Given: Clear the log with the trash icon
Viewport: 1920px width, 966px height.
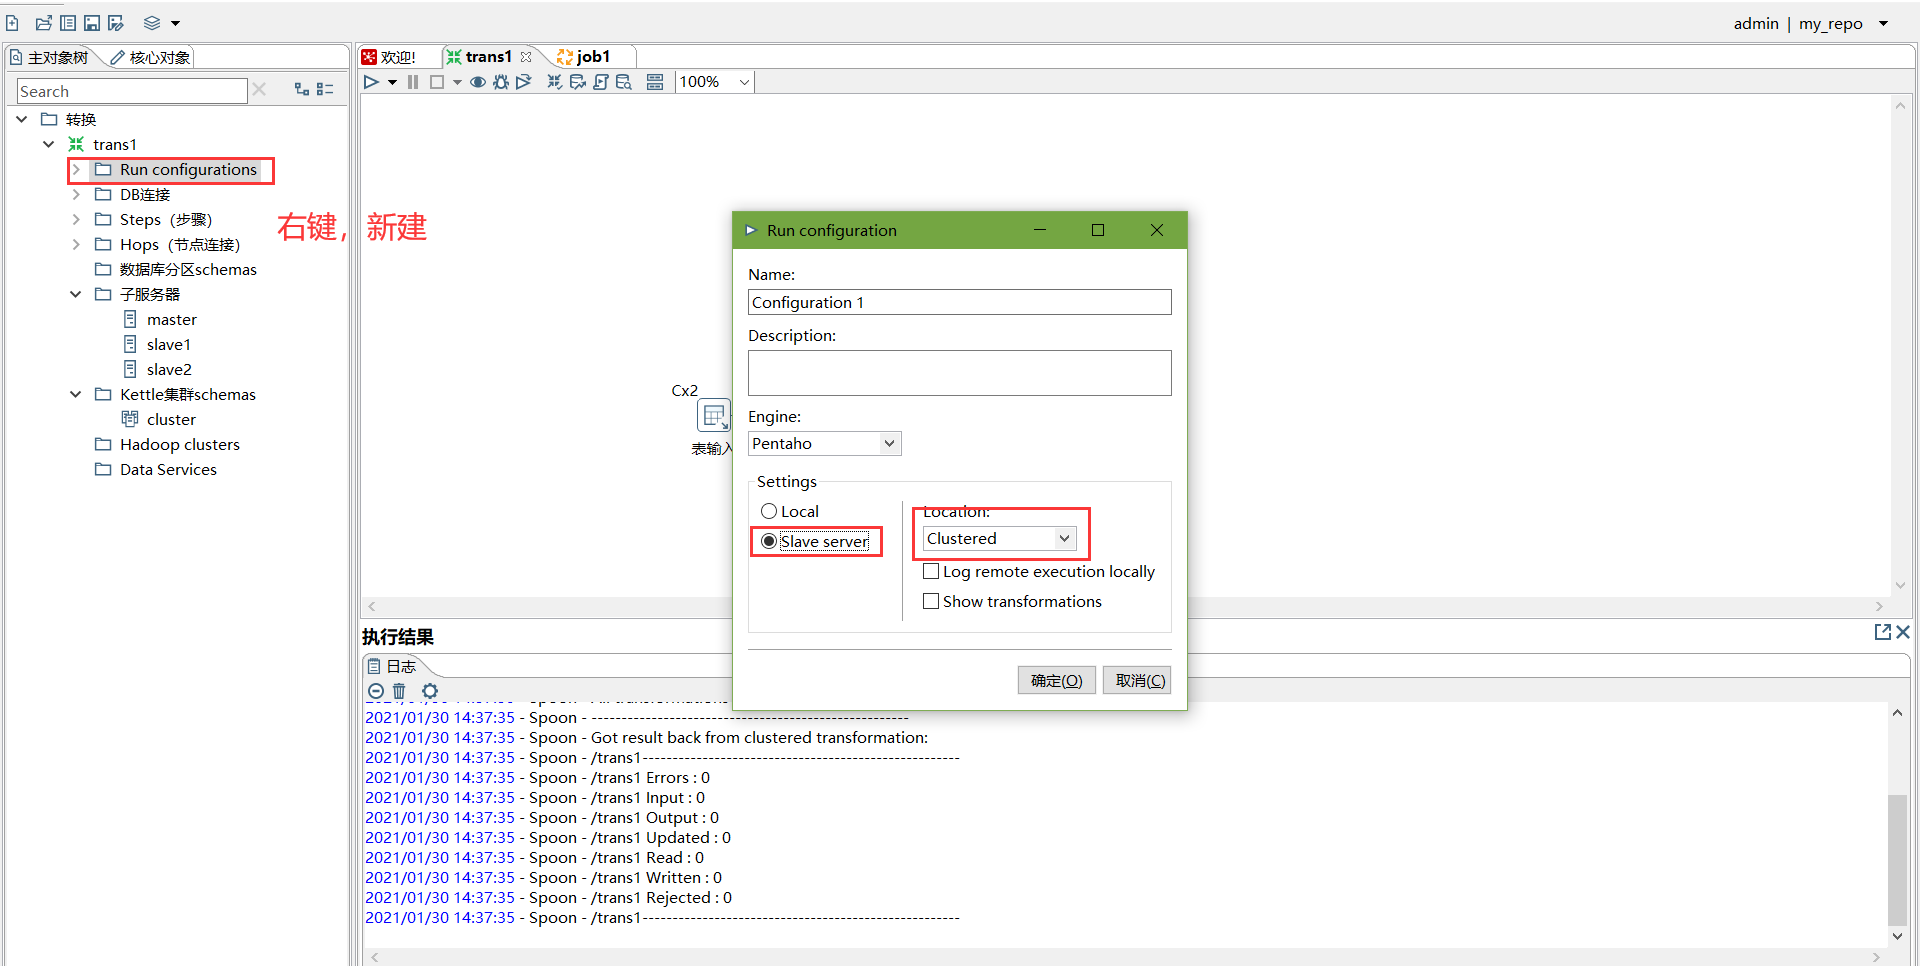Looking at the screenshot, I should click(x=399, y=691).
